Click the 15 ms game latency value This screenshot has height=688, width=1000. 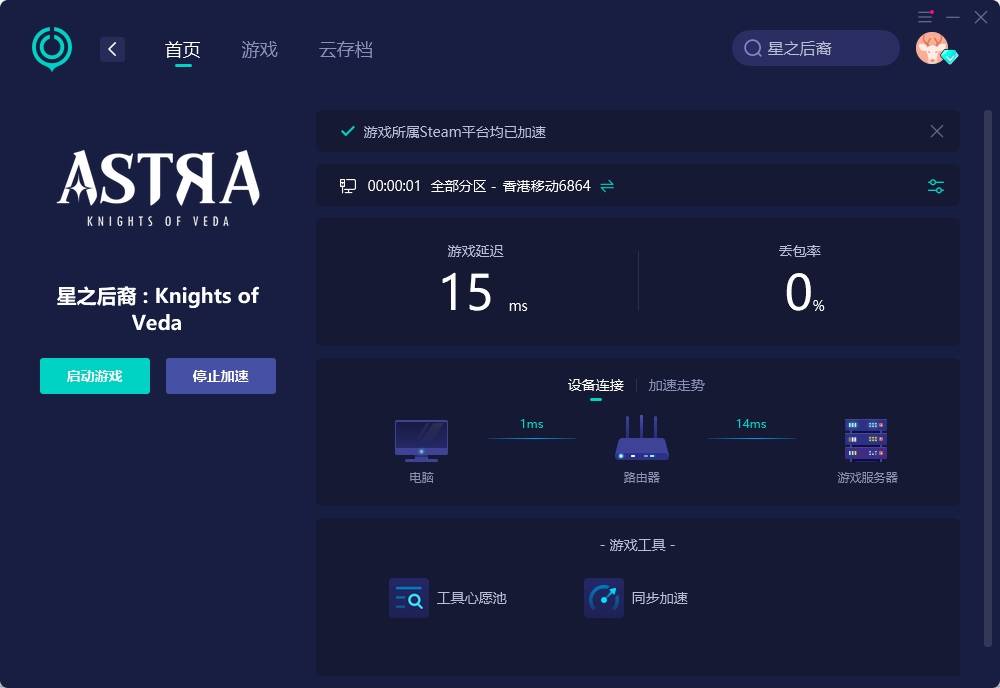(x=483, y=292)
